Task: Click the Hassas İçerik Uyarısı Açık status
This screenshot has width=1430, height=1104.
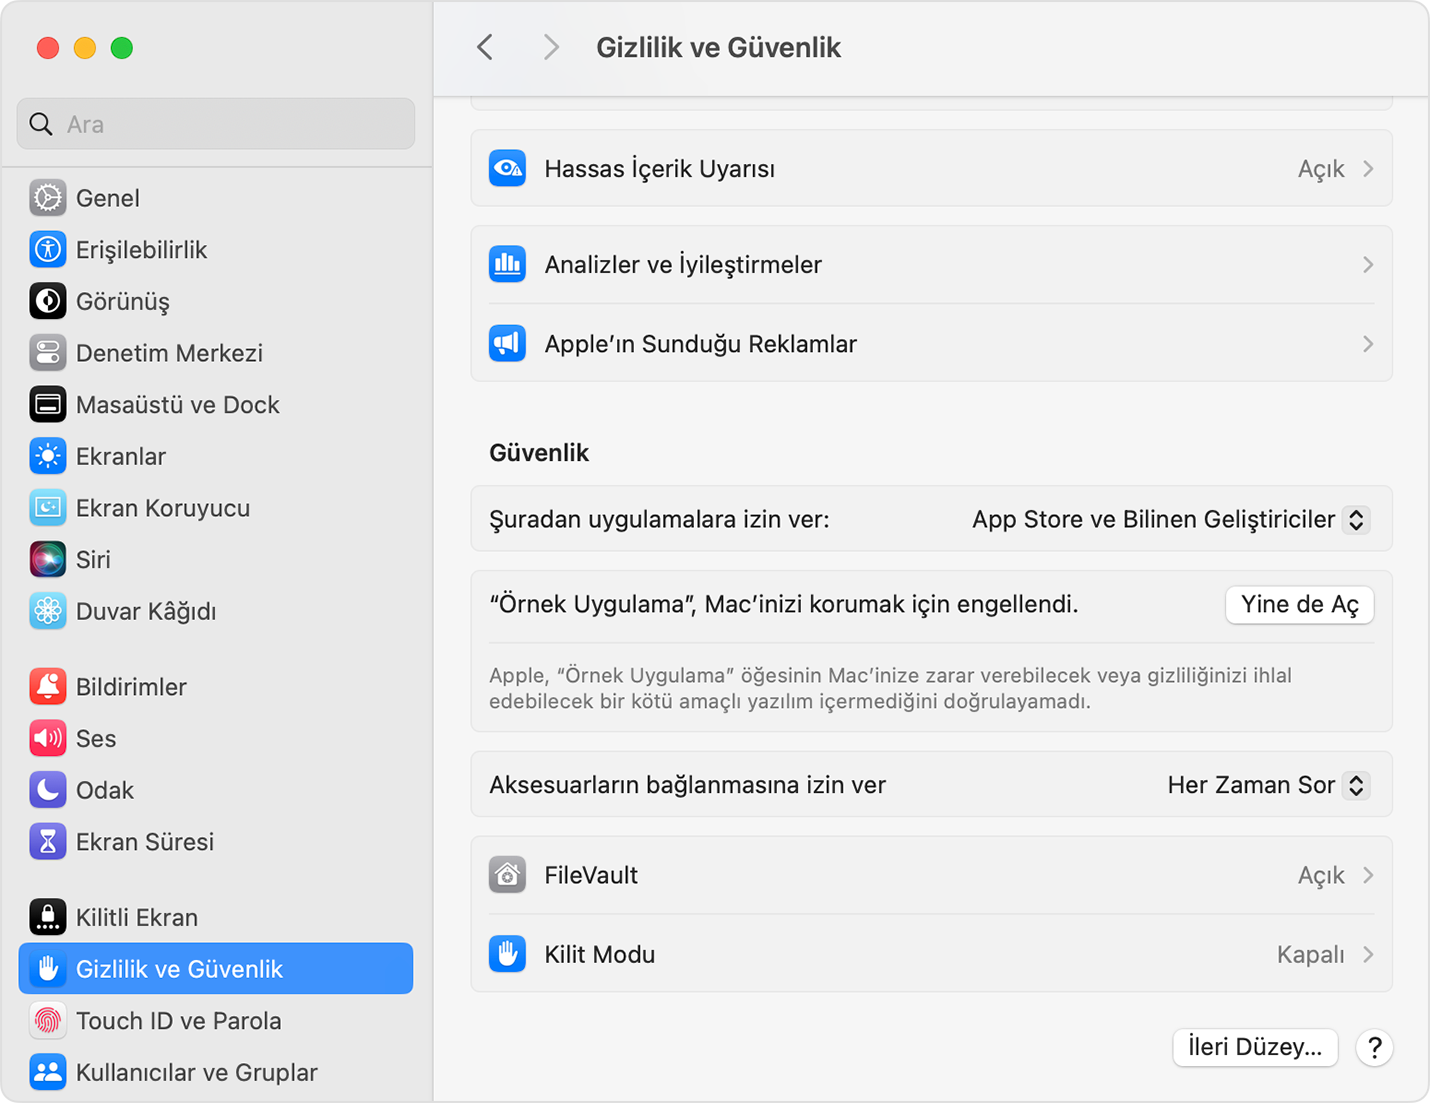Action: pyautogui.click(x=1321, y=169)
